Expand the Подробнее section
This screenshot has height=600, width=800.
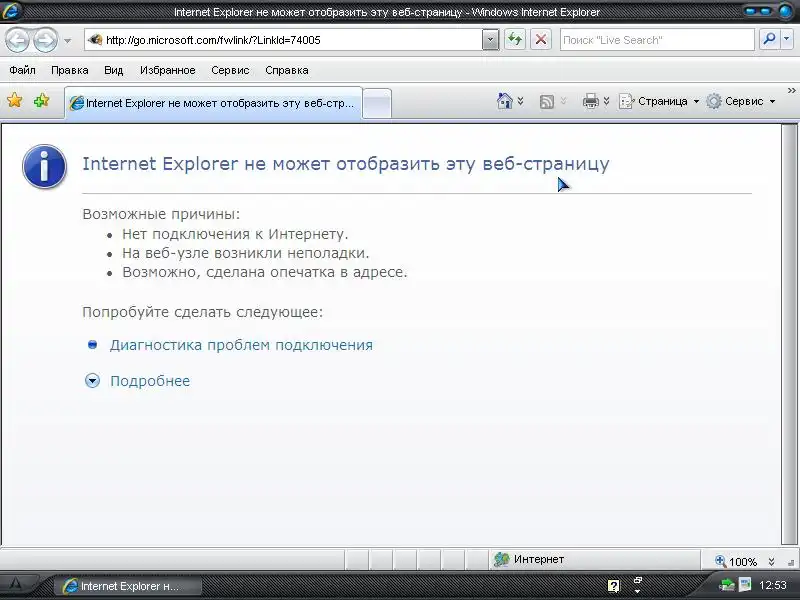click(x=150, y=381)
